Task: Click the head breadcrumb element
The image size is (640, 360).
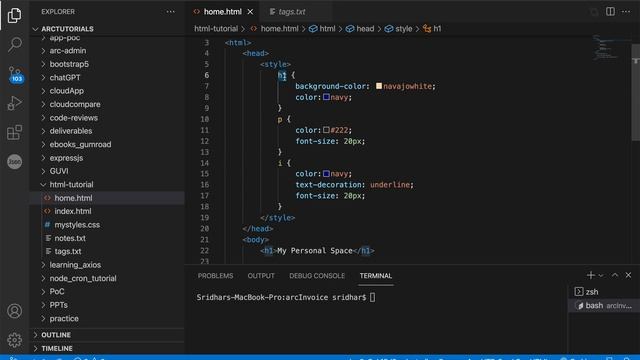Action: click(x=360, y=29)
